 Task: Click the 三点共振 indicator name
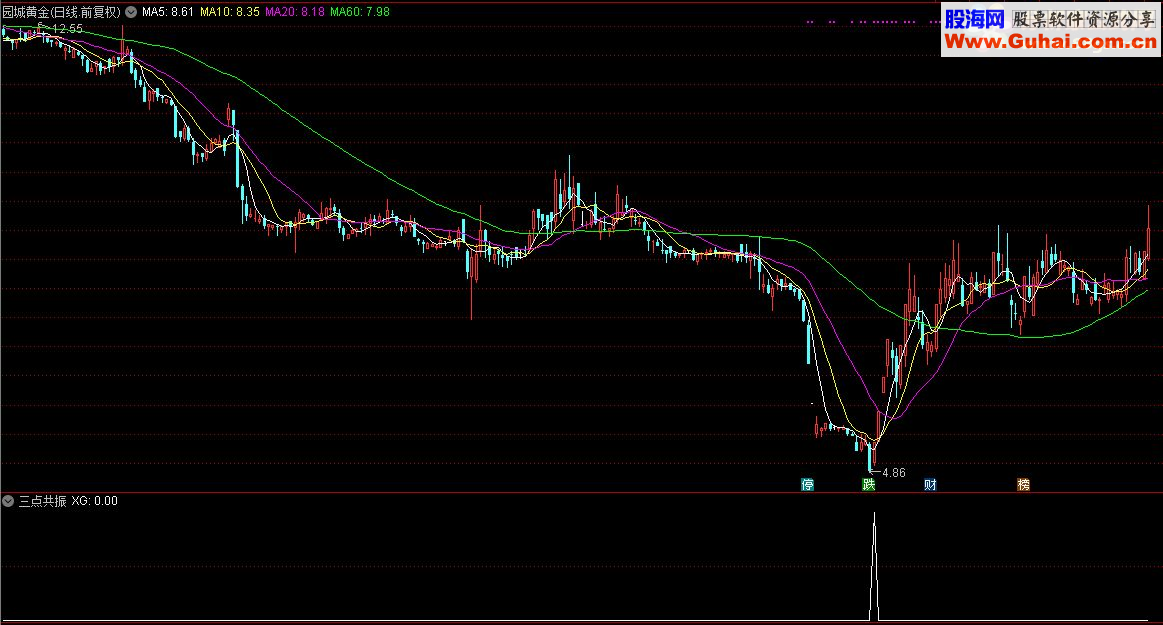[x=42, y=501]
